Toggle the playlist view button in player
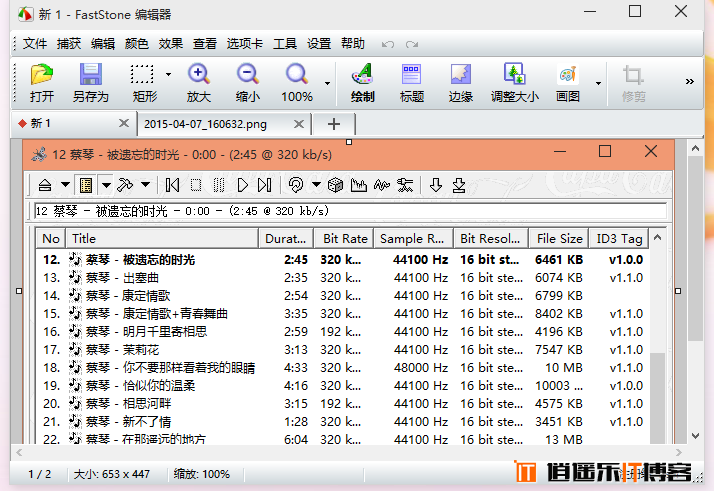Image resolution: width=714 pixels, height=491 pixels. pyautogui.click(x=86, y=185)
